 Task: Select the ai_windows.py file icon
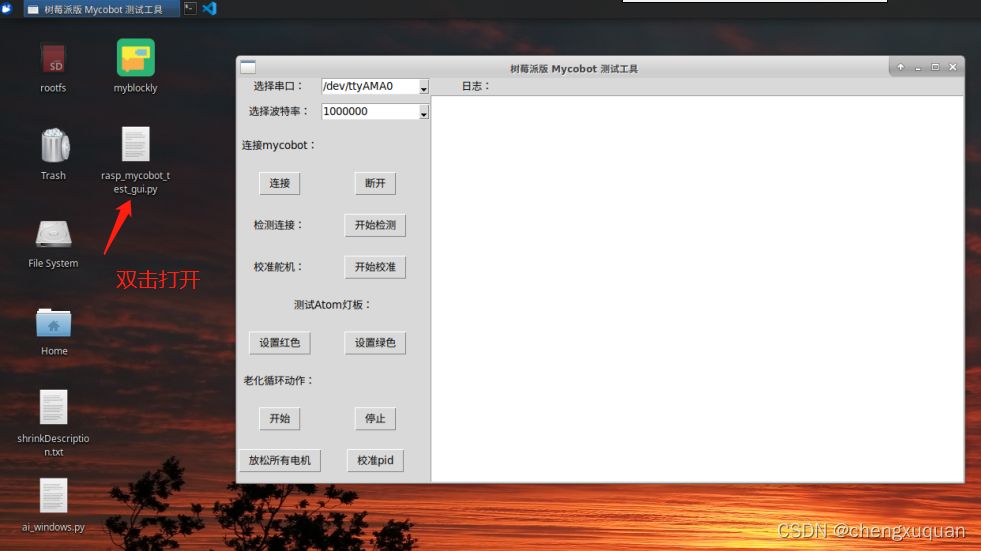(53, 496)
